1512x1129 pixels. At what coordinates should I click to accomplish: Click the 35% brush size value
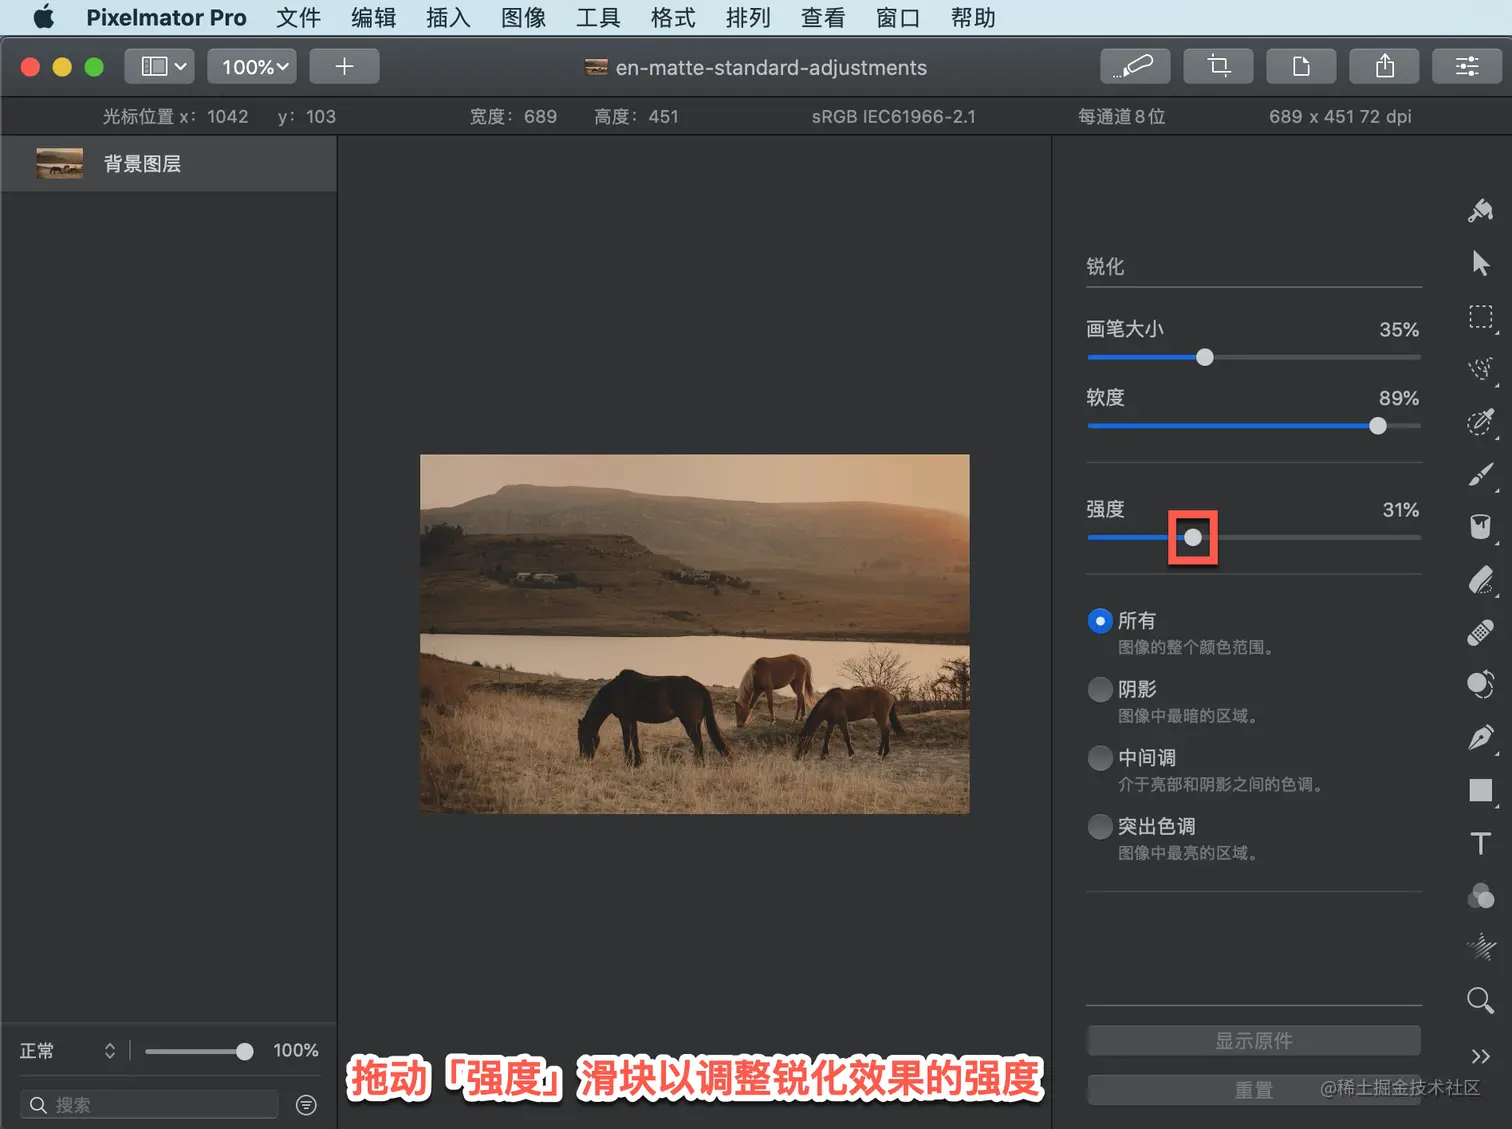pyautogui.click(x=1399, y=329)
